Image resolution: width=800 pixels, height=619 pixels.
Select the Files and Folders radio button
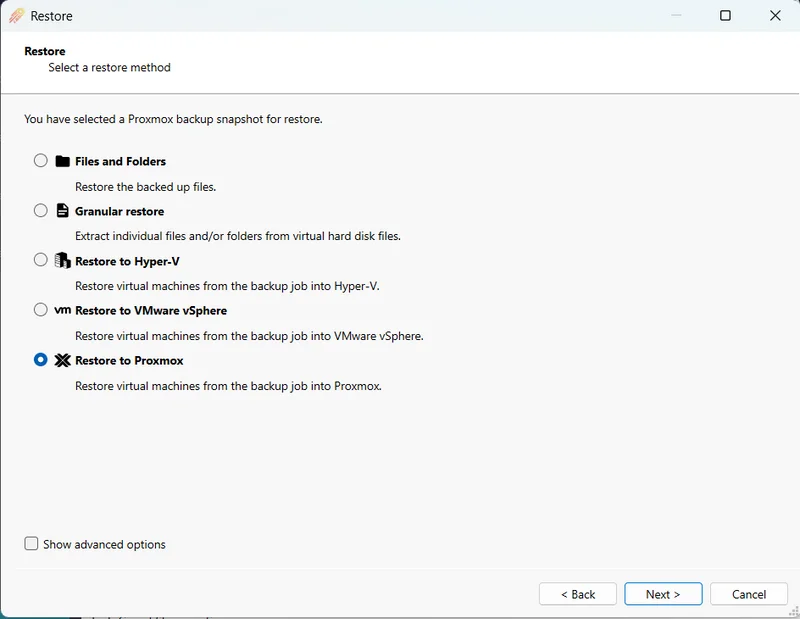coord(41,160)
